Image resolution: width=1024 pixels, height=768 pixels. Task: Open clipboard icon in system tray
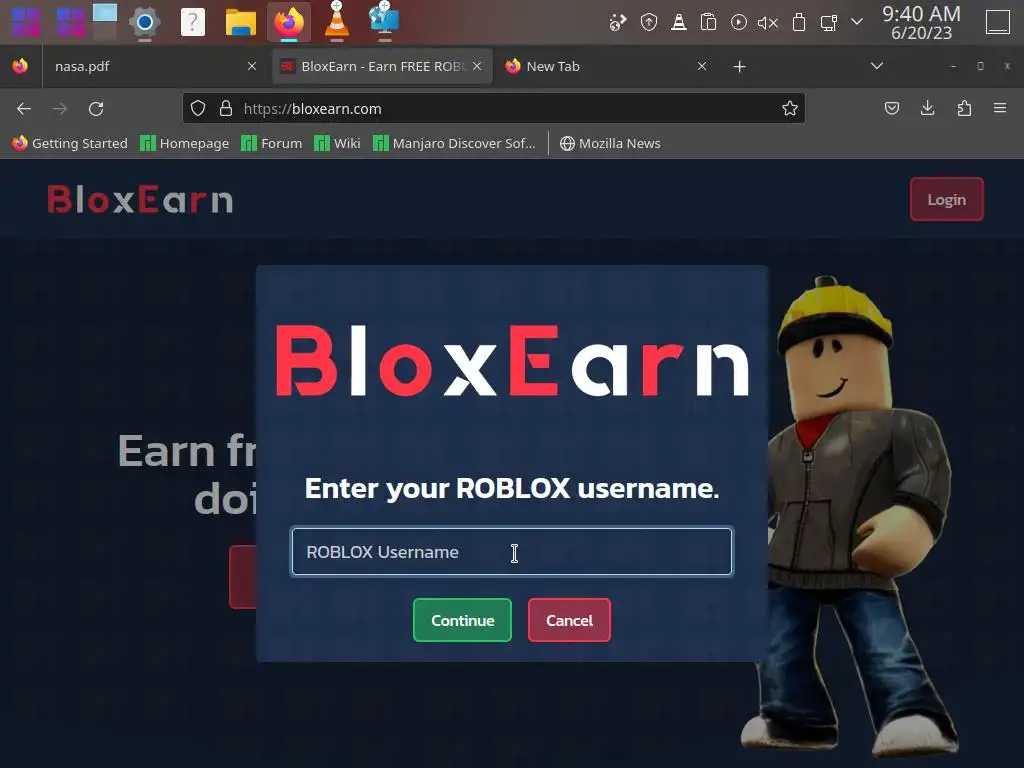[709, 22]
